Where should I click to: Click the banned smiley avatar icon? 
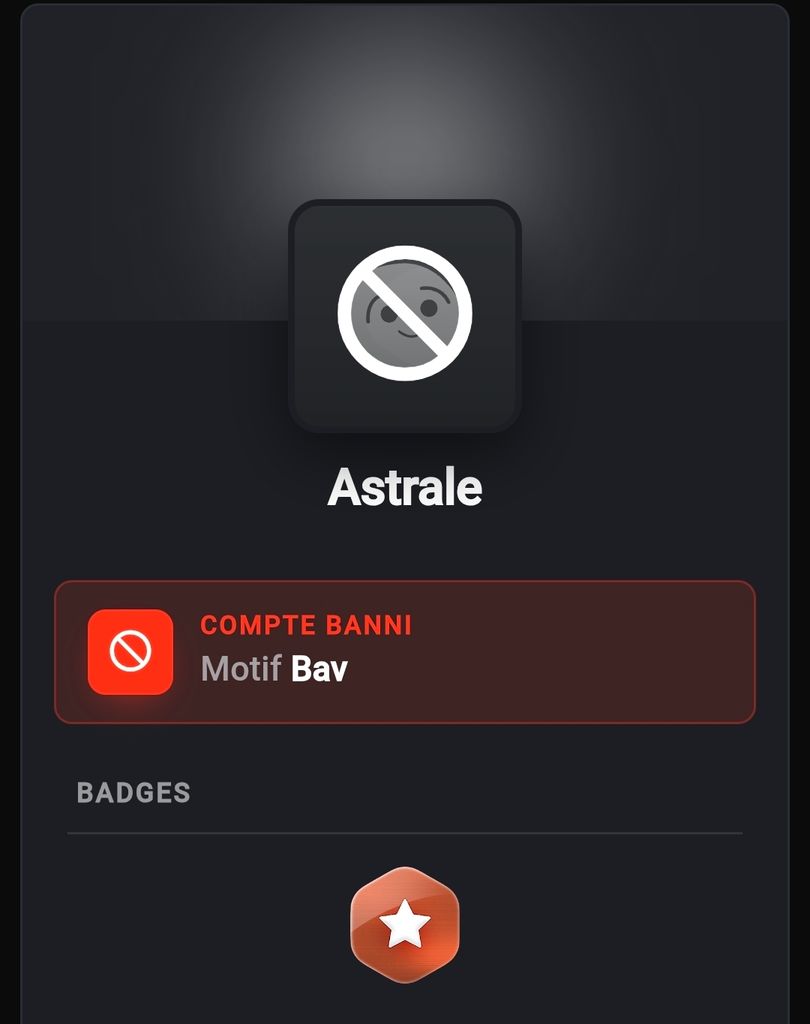pos(405,313)
